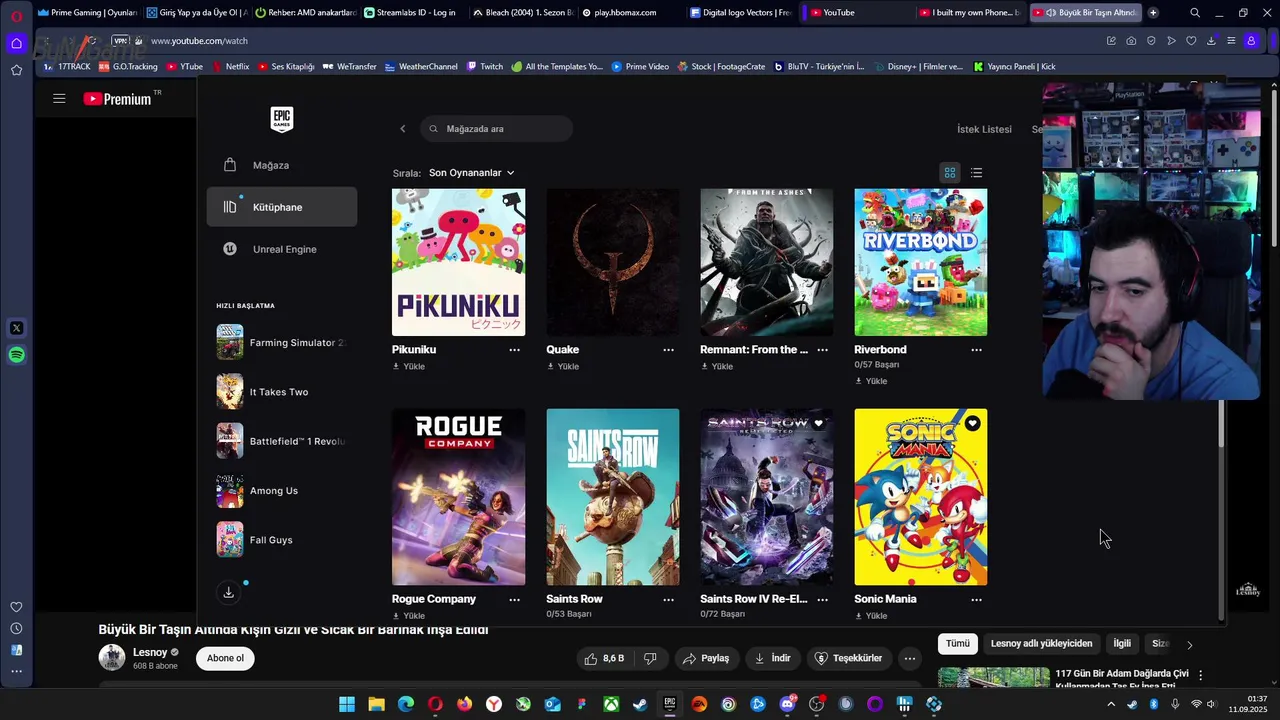Open history clock icon in Opera sidebar
Viewport: 1280px width, 720px height.
(16, 628)
